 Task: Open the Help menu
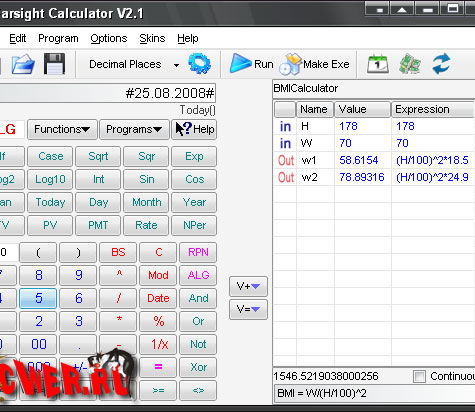pos(188,38)
